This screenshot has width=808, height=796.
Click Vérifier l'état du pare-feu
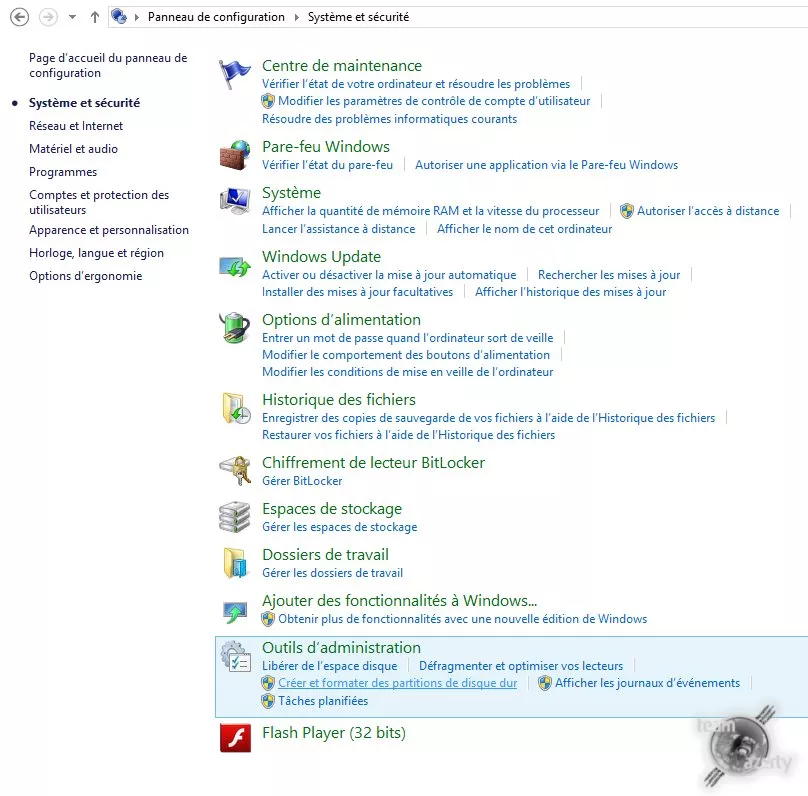327,165
